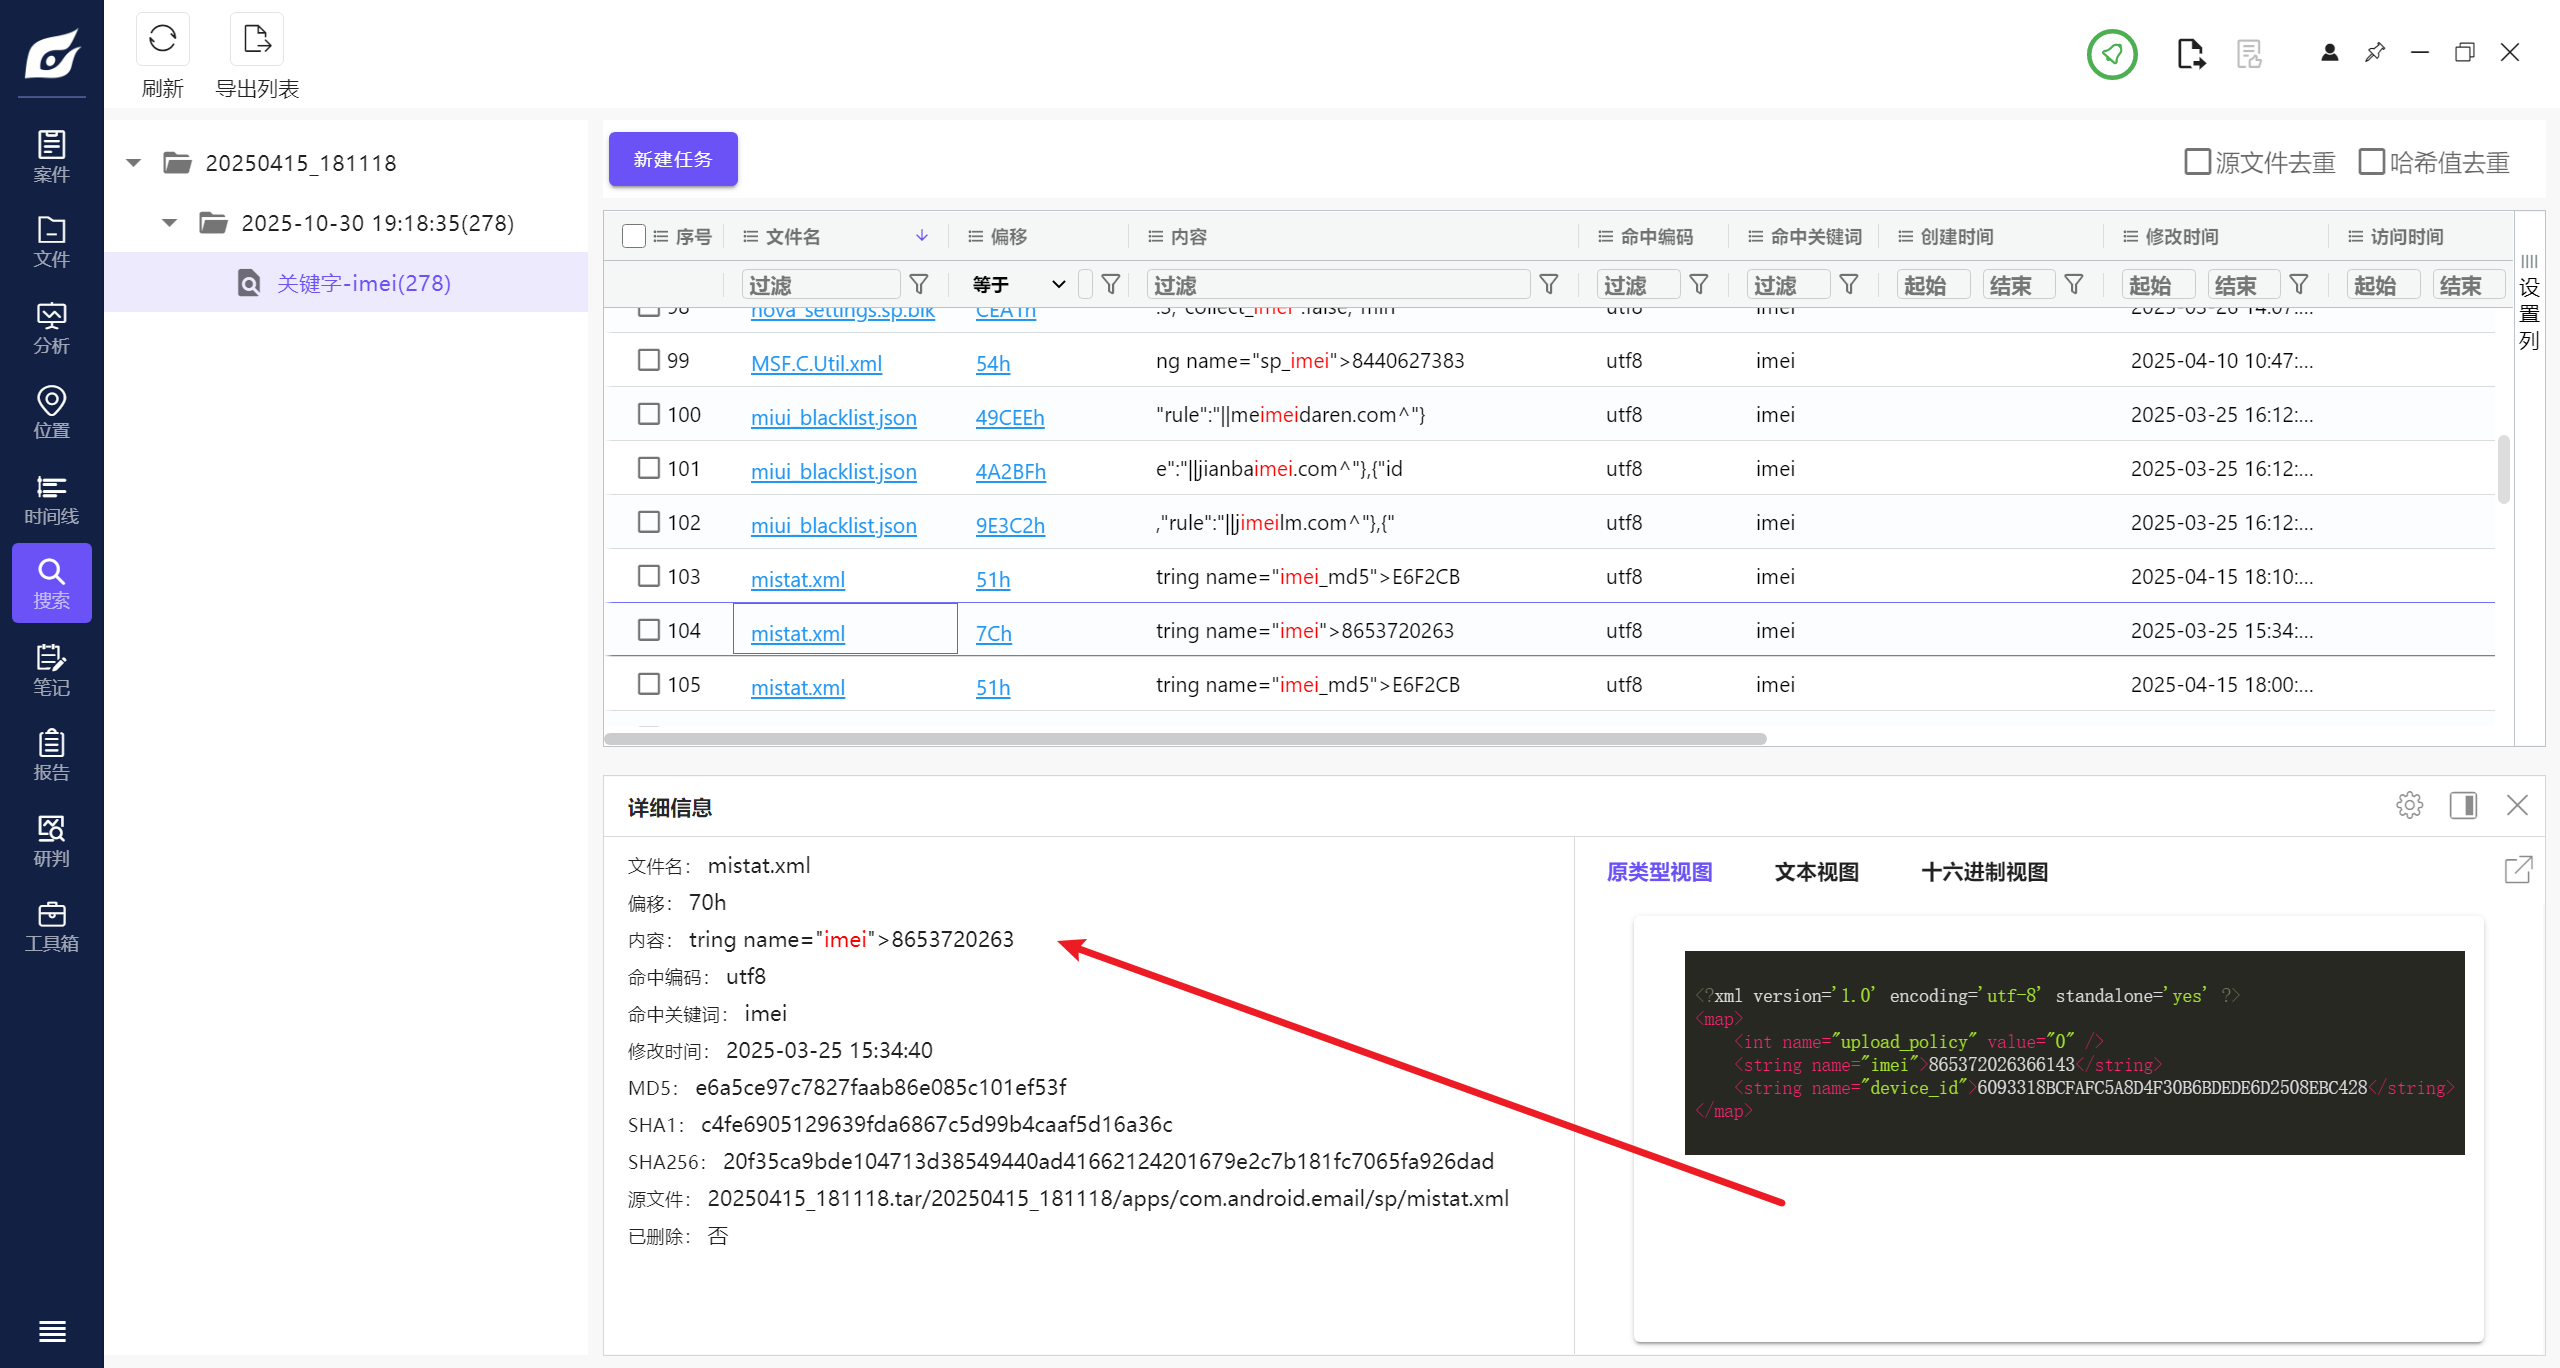Screen dimensions: 2560x1368
Task: Open the Toolbox (工具箱) sidebar section
Action: [51, 926]
